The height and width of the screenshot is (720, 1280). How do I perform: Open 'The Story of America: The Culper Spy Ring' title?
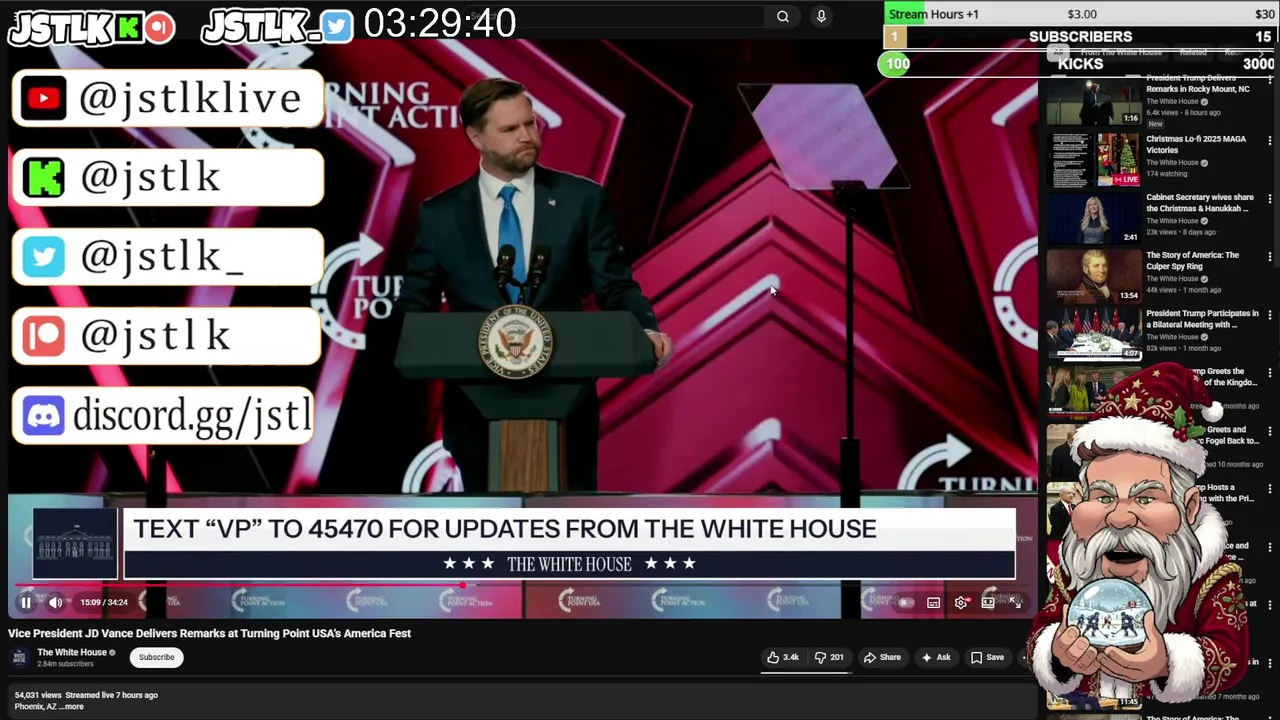[x=1192, y=261]
